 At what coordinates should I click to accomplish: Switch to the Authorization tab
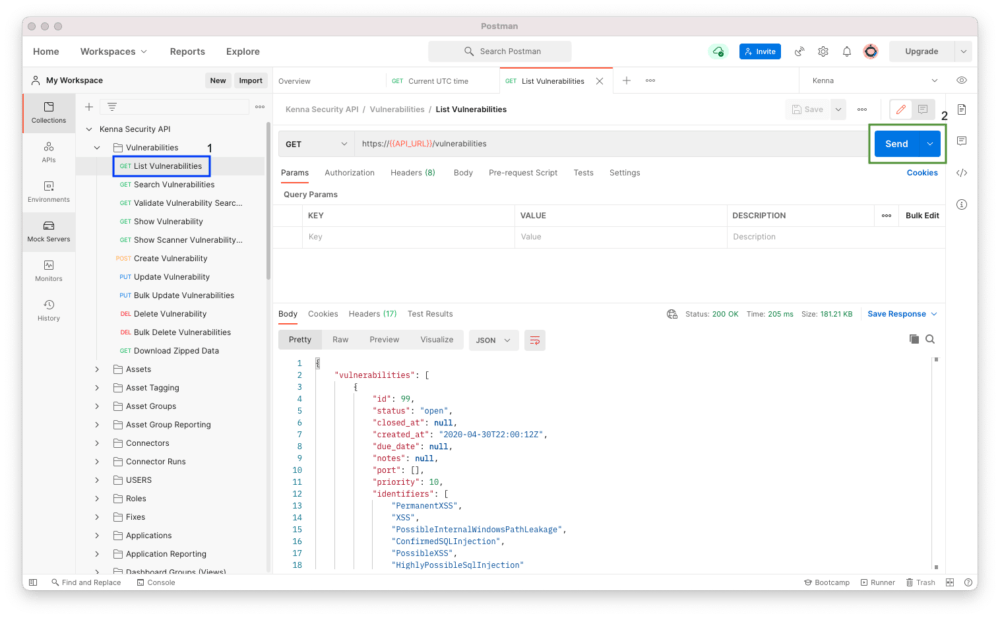pyautogui.click(x=349, y=173)
